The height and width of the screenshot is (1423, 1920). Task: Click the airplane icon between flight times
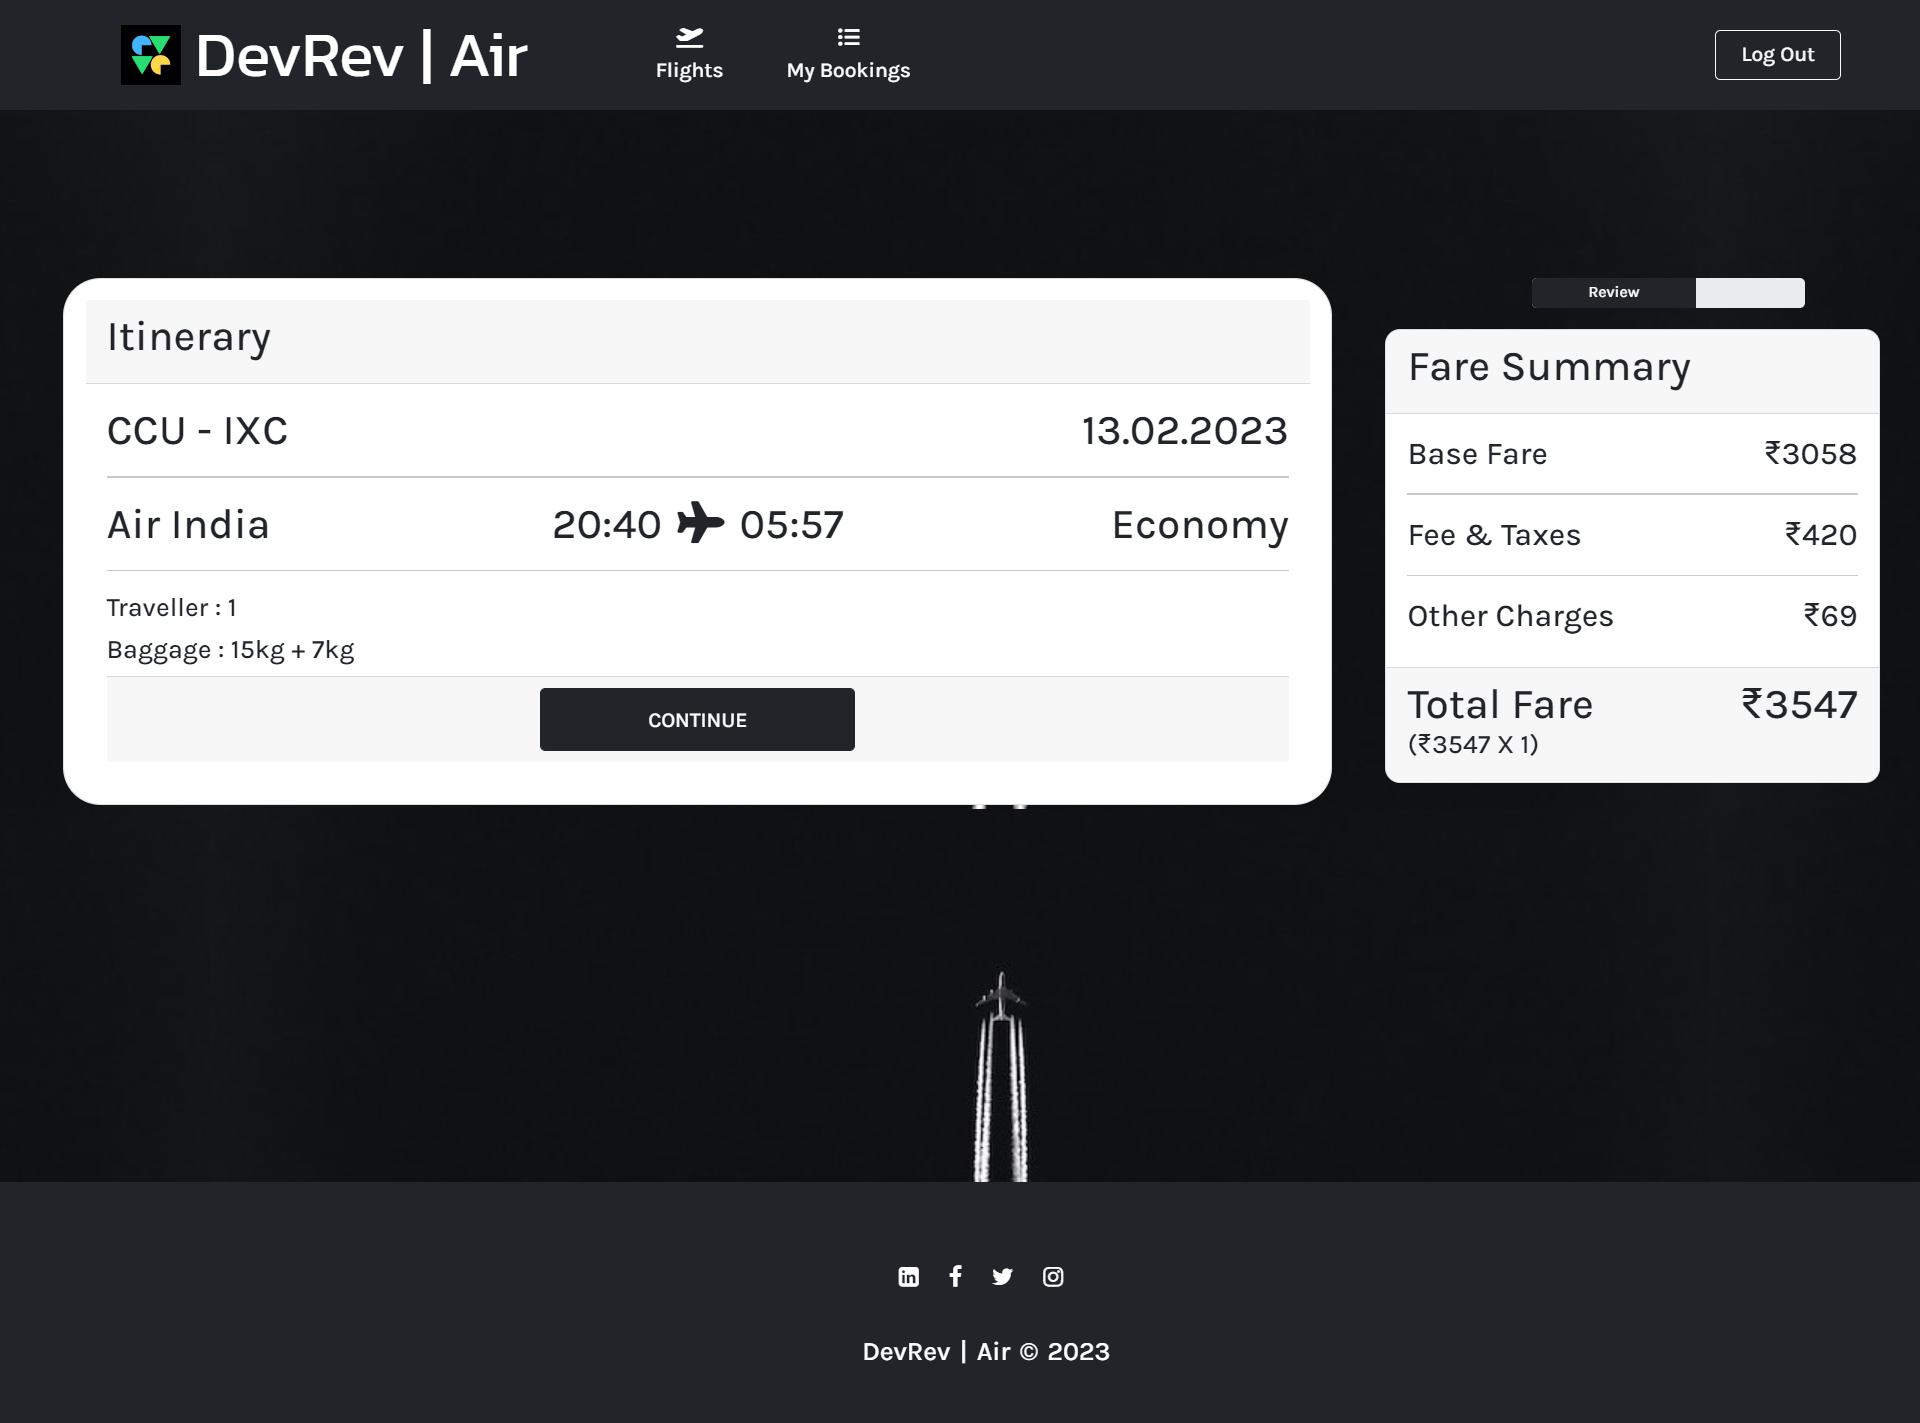pos(701,522)
